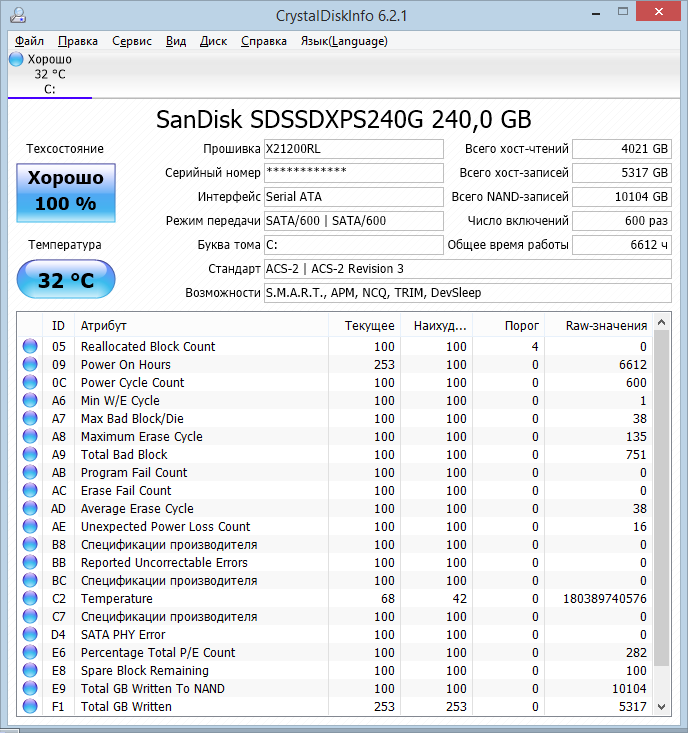Select the C: drive tab showing 32 °C
688x733 pixels.
tap(49, 75)
